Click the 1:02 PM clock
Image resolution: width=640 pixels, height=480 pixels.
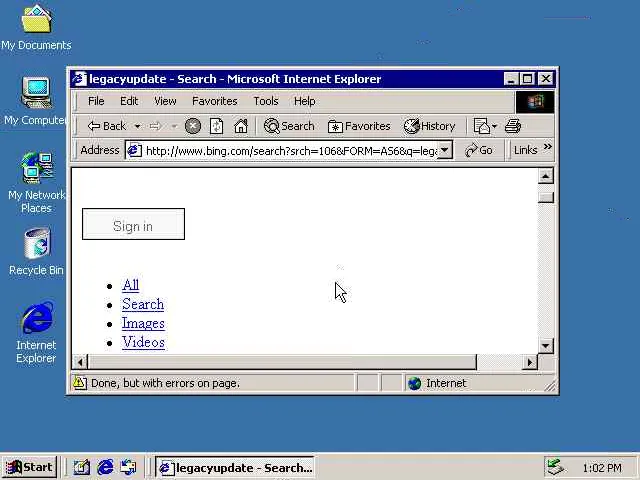coord(602,468)
